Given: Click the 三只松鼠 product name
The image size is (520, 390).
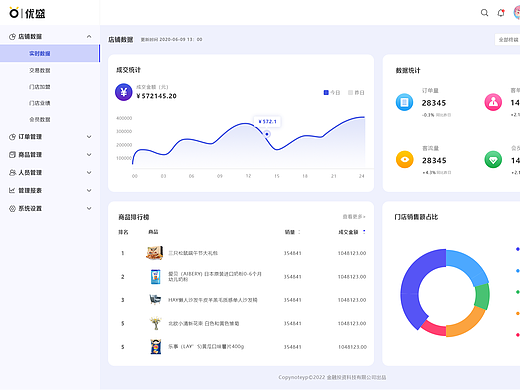Looking at the screenshot, I should coord(193,253).
